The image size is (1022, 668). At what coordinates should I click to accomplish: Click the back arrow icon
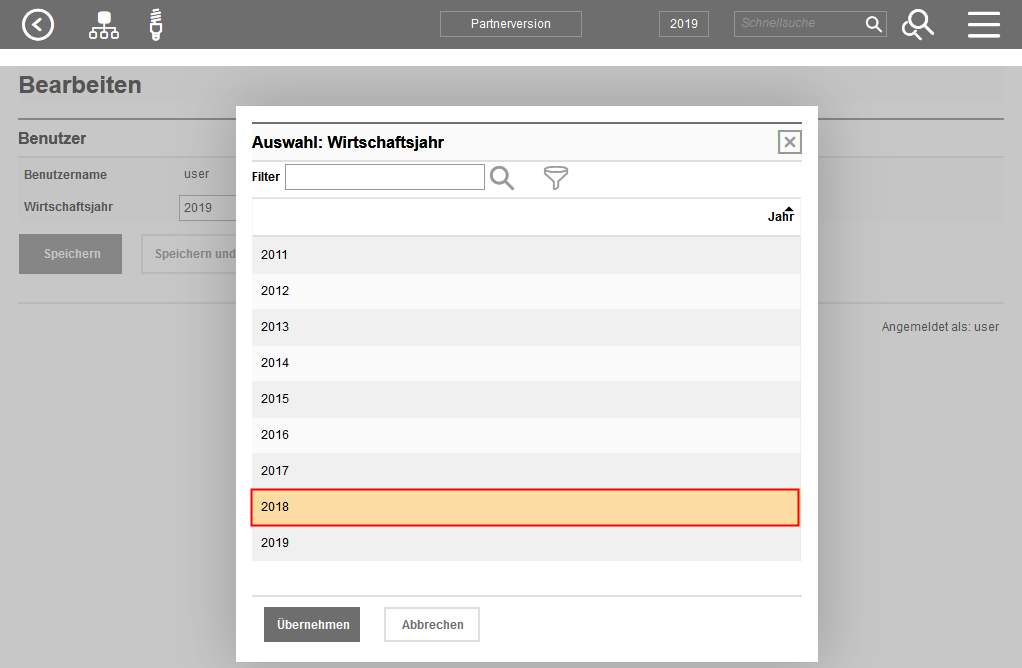tap(38, 24)
